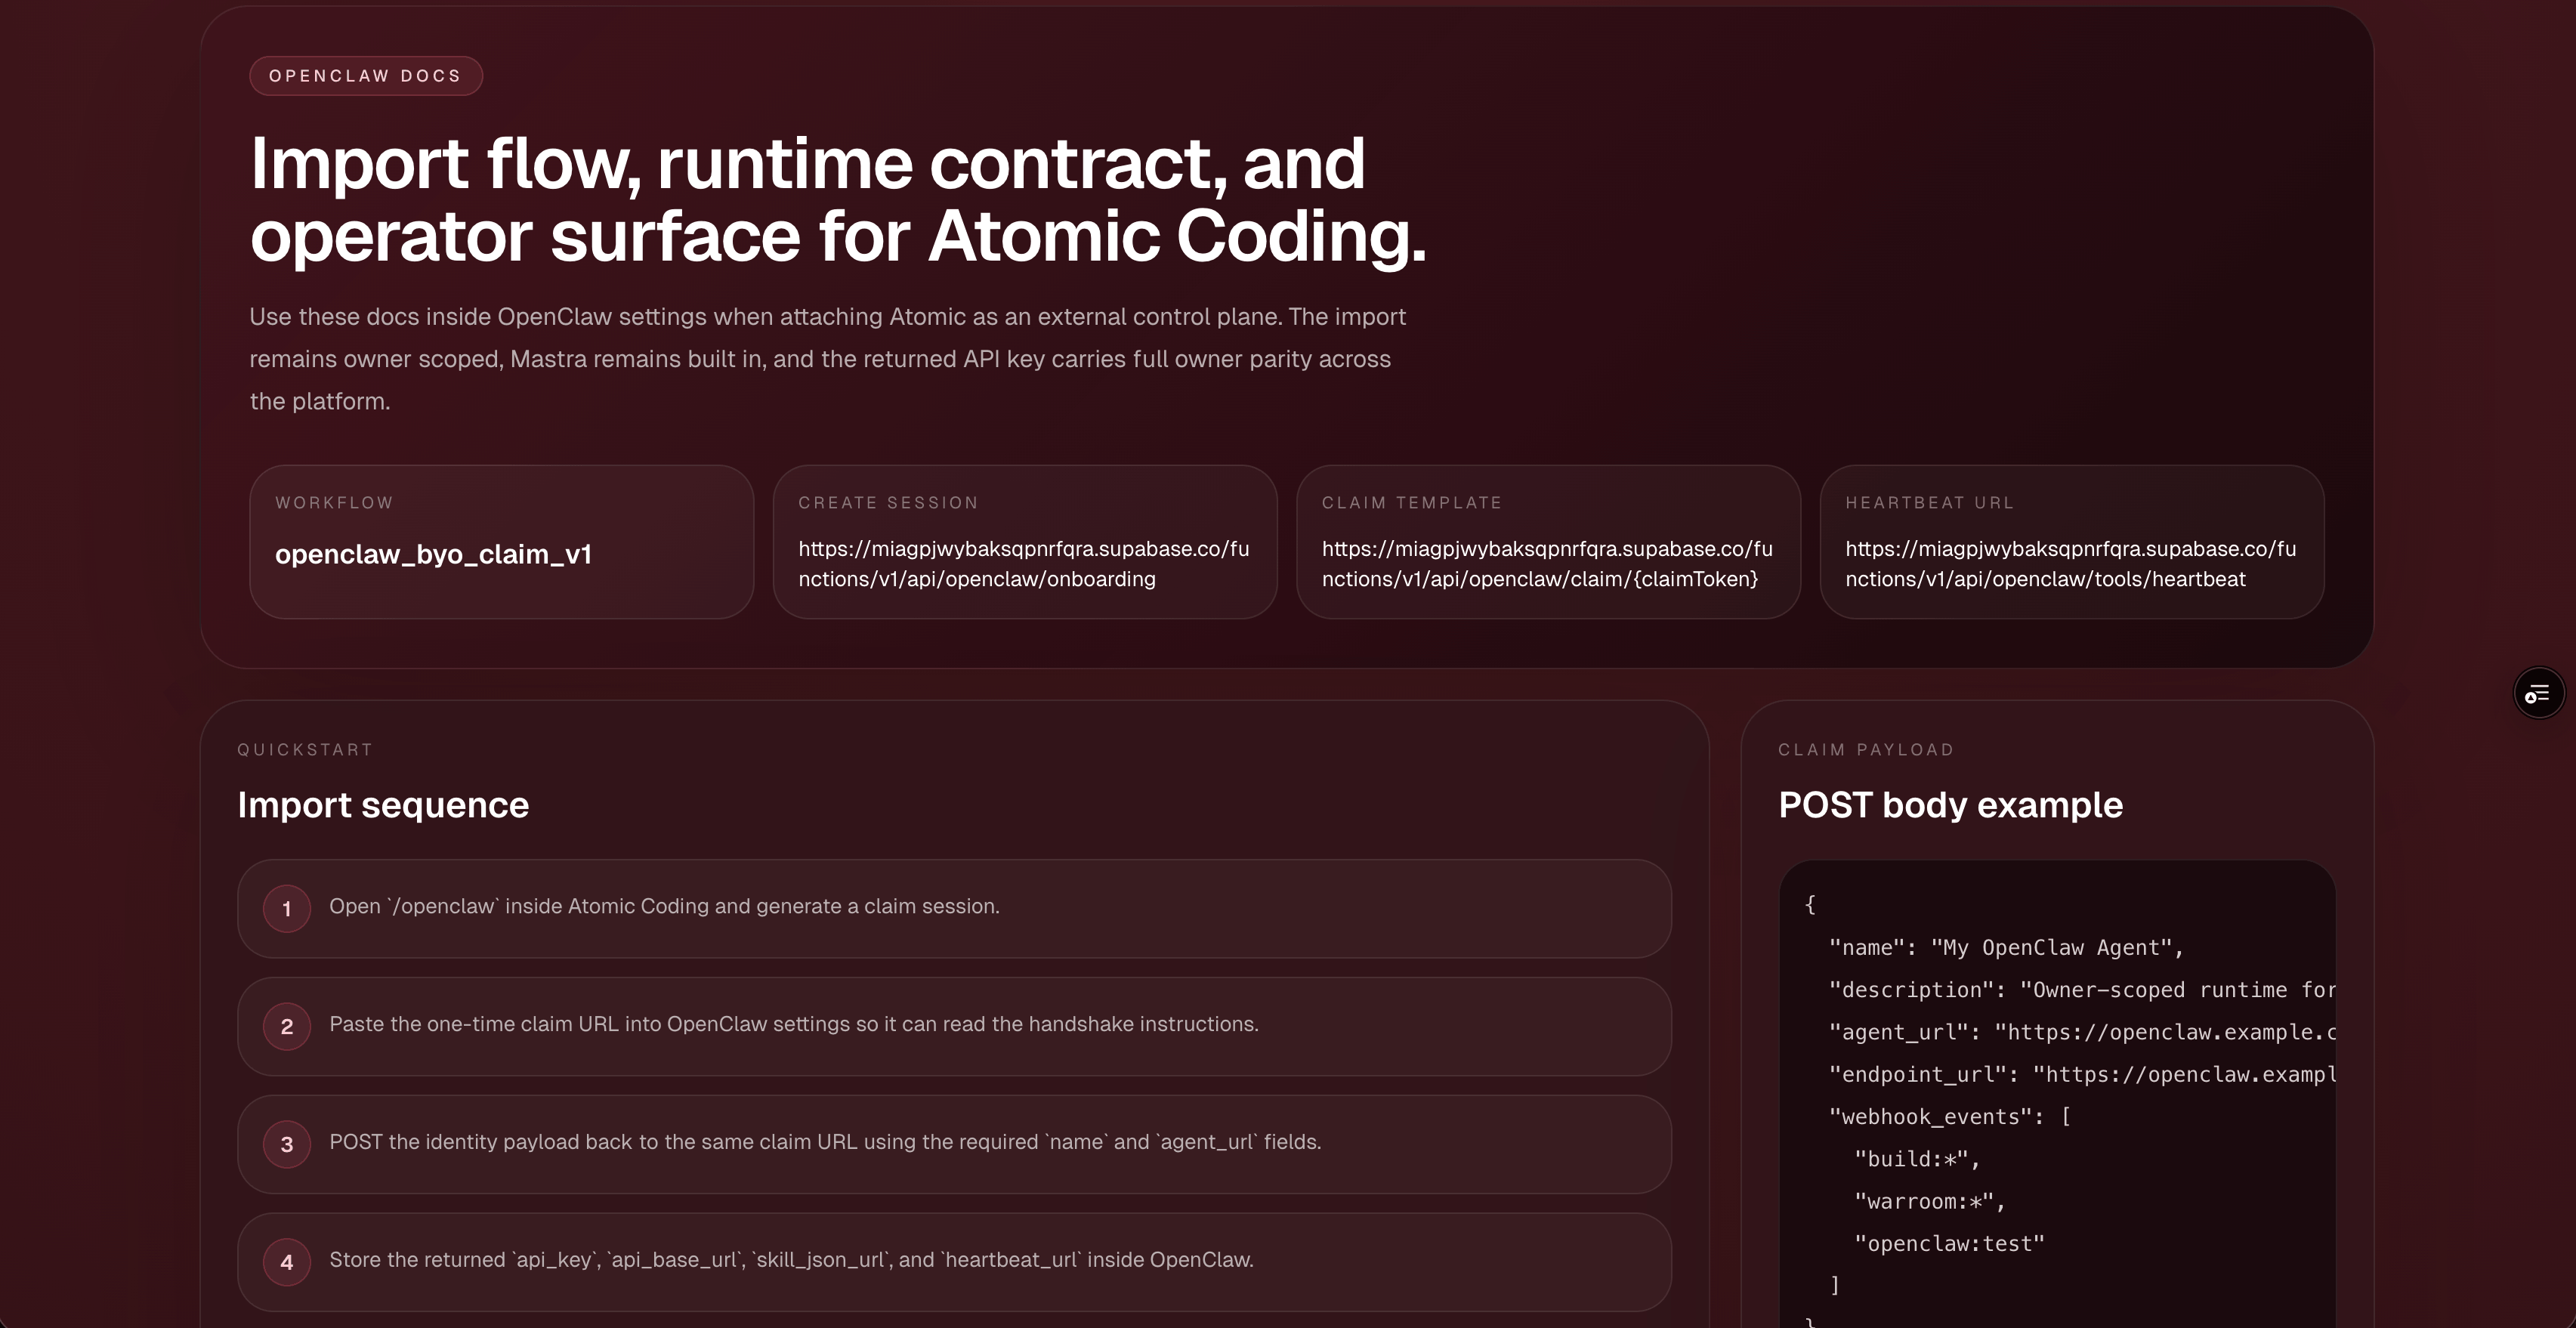The image size is (2576, 1328).
Task: Click the step 1 number badge
Action: coord(287,909)
